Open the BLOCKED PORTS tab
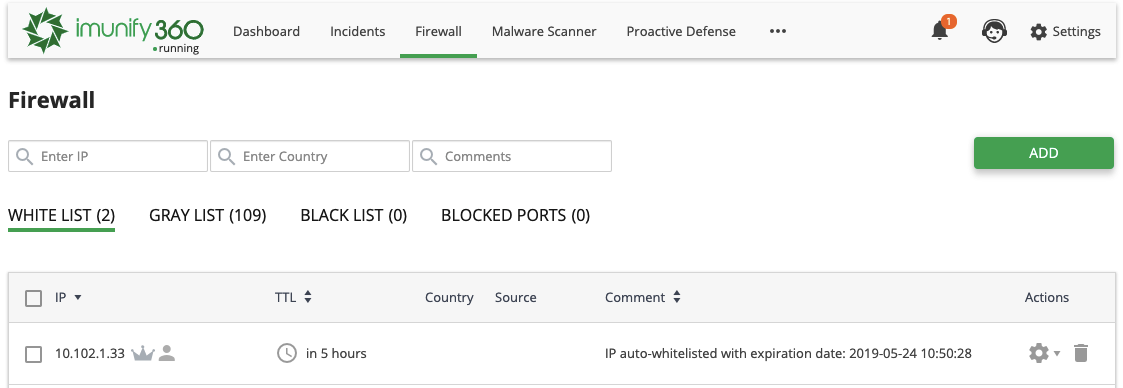1123x388 pixels. pos(516,215)
